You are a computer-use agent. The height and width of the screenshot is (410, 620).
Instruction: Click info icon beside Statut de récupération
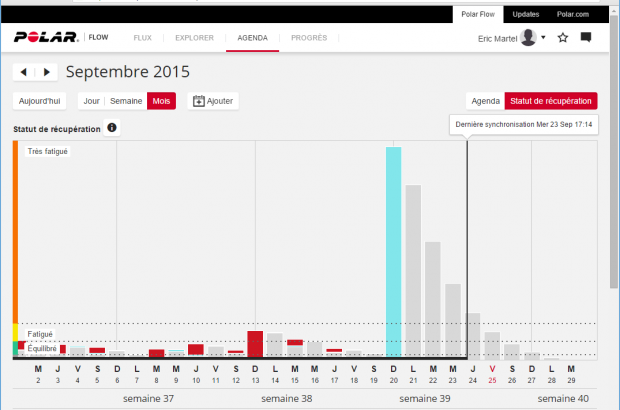[x=112, y=128]
